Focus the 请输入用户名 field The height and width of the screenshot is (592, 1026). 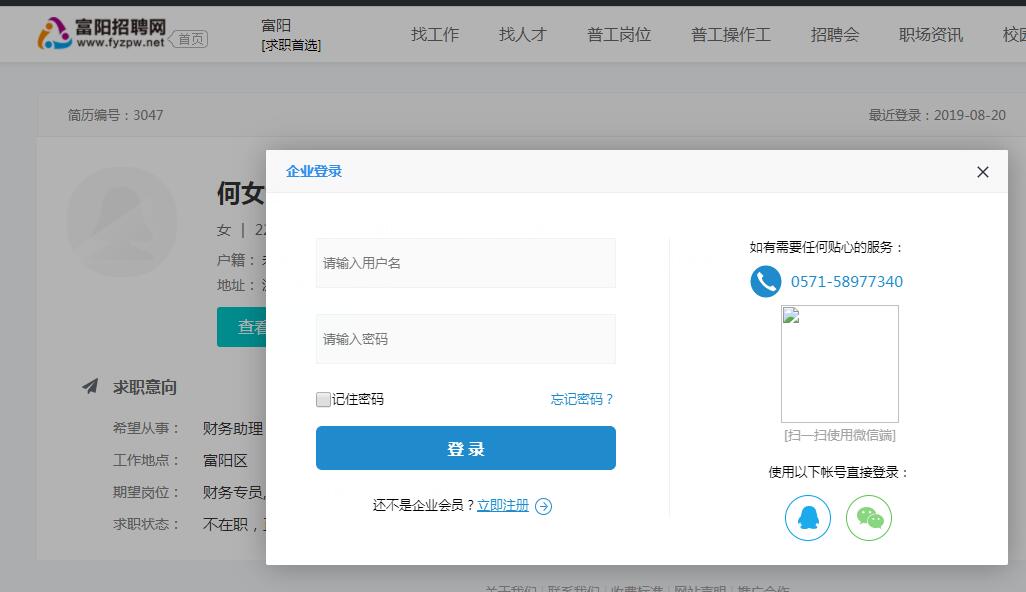[465, 263]
